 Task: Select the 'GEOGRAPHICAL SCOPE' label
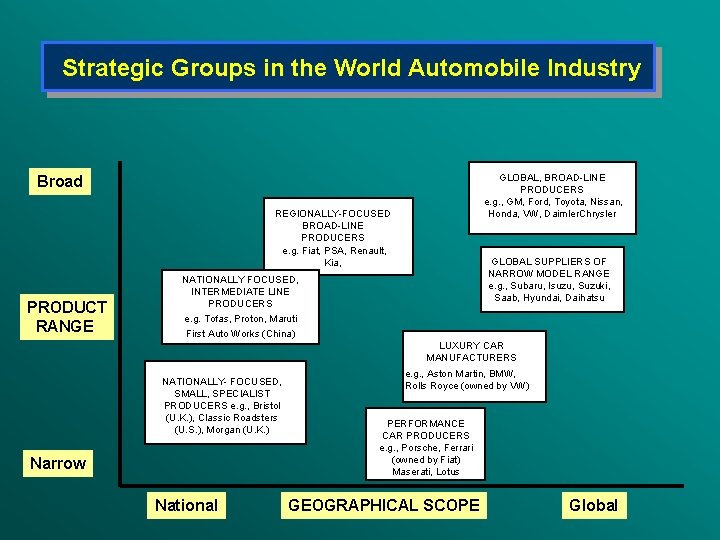click(384, 506)
